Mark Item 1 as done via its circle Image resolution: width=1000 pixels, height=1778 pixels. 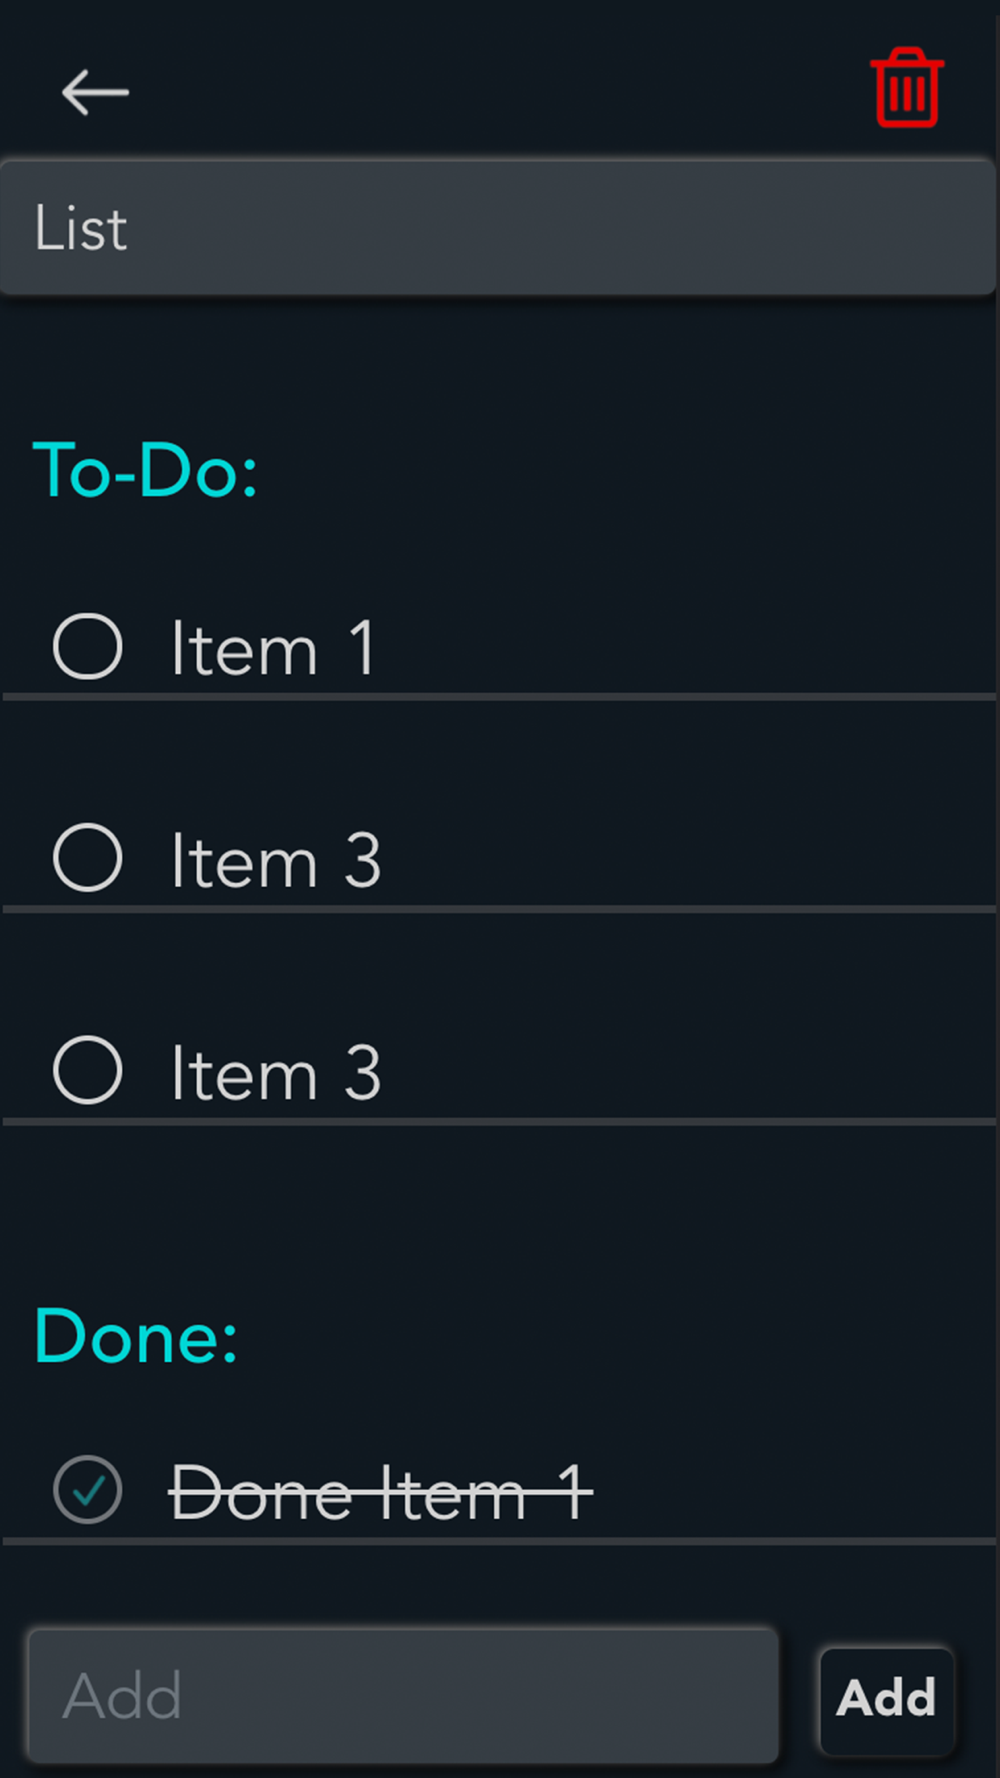coord(88,646)
